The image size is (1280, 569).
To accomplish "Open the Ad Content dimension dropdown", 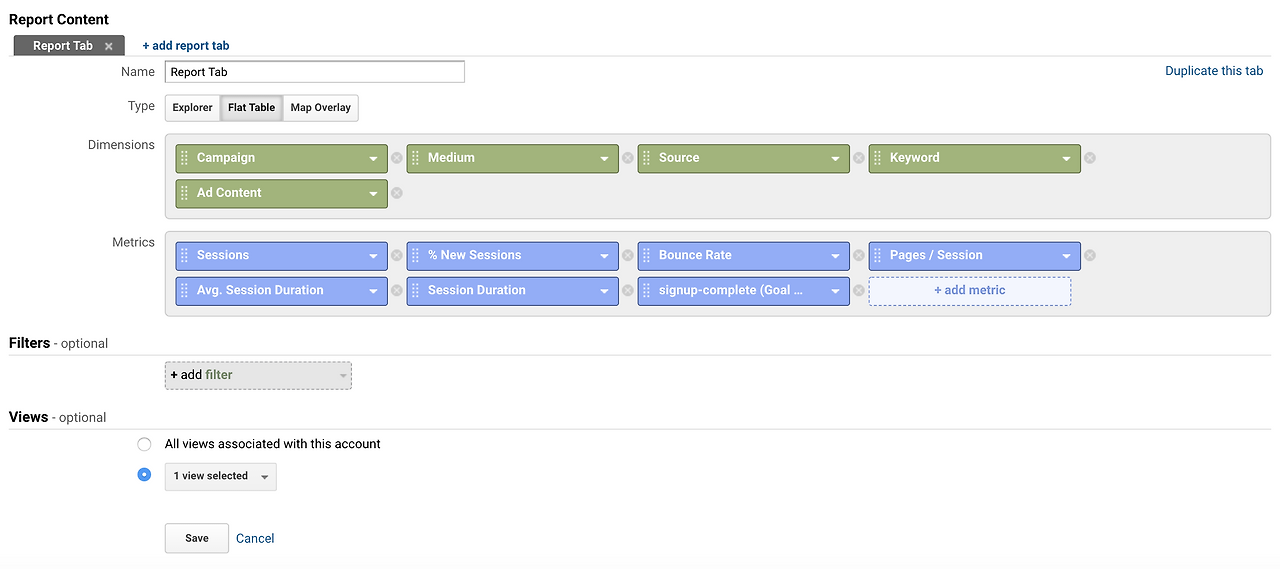I will 373,194.
